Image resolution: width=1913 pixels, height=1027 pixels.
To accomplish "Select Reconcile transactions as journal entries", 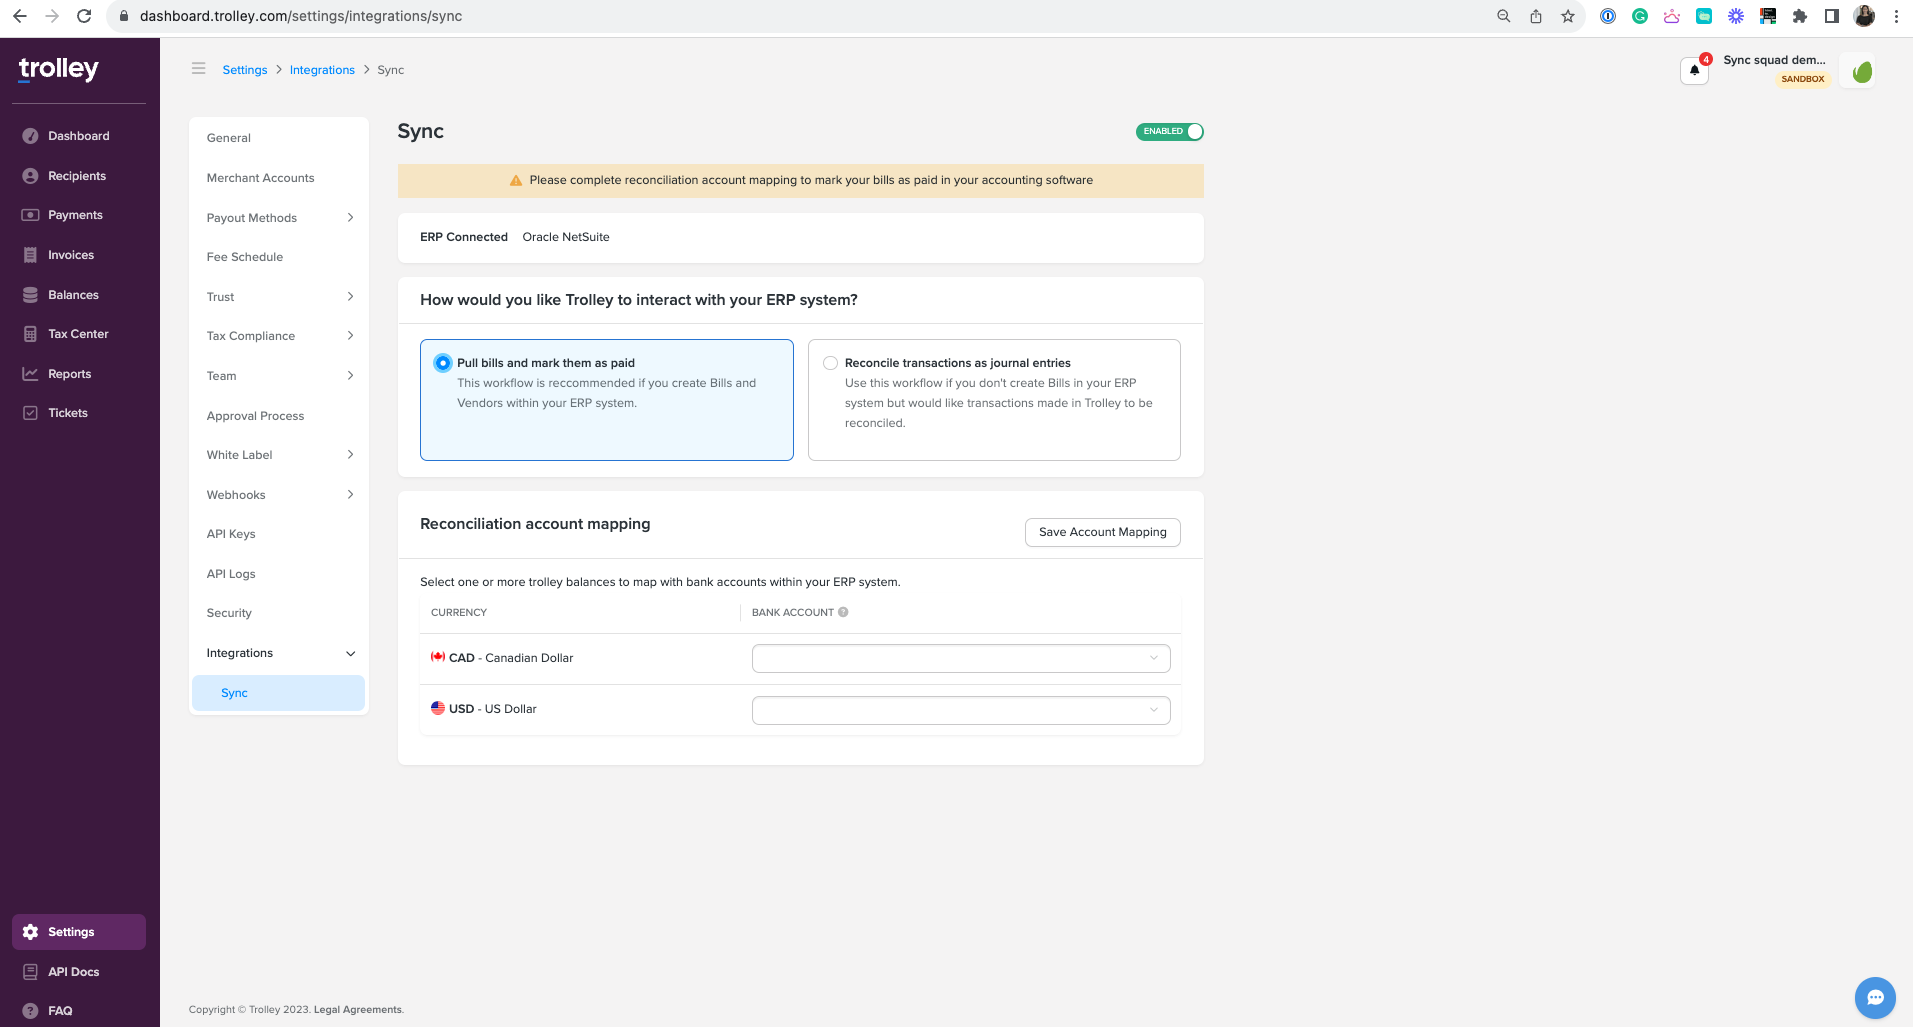I will point(831,363).
